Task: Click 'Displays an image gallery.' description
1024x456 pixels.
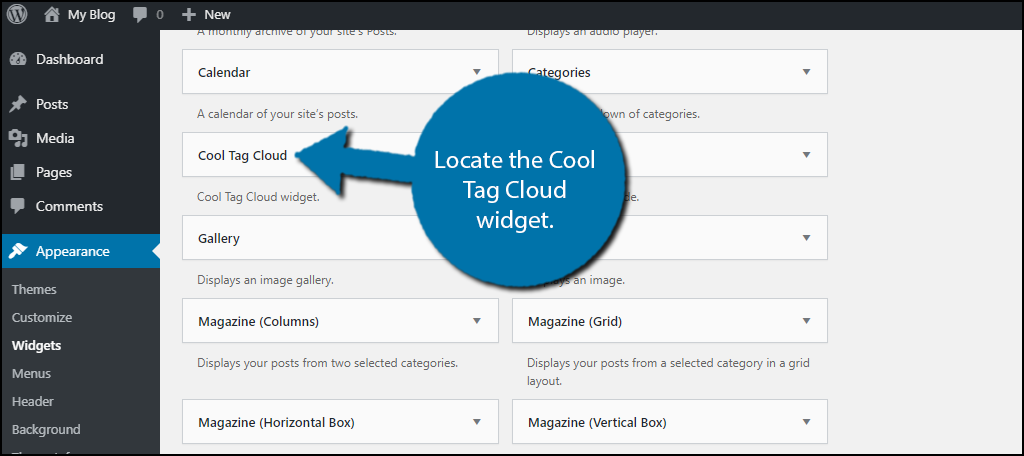Action: 266,280
